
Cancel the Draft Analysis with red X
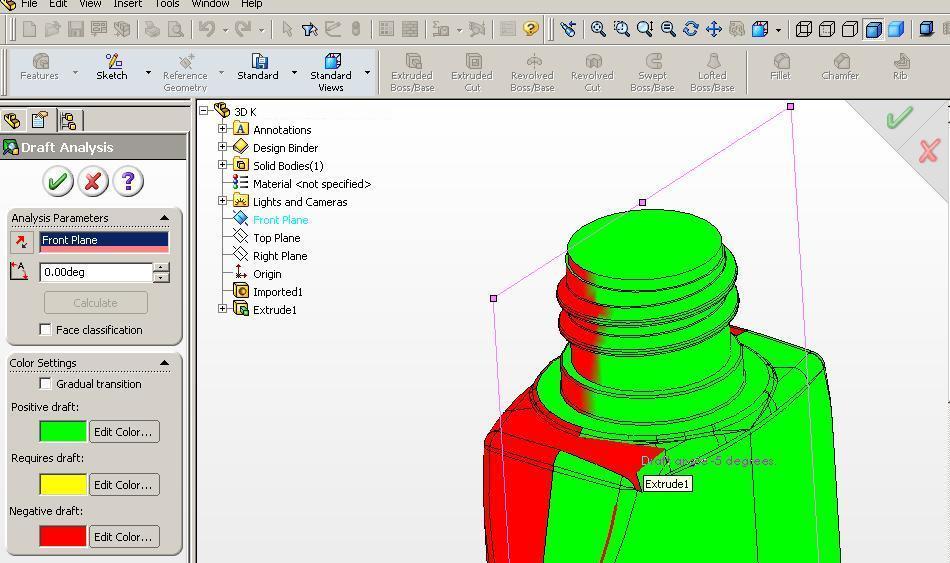point(93,181)
